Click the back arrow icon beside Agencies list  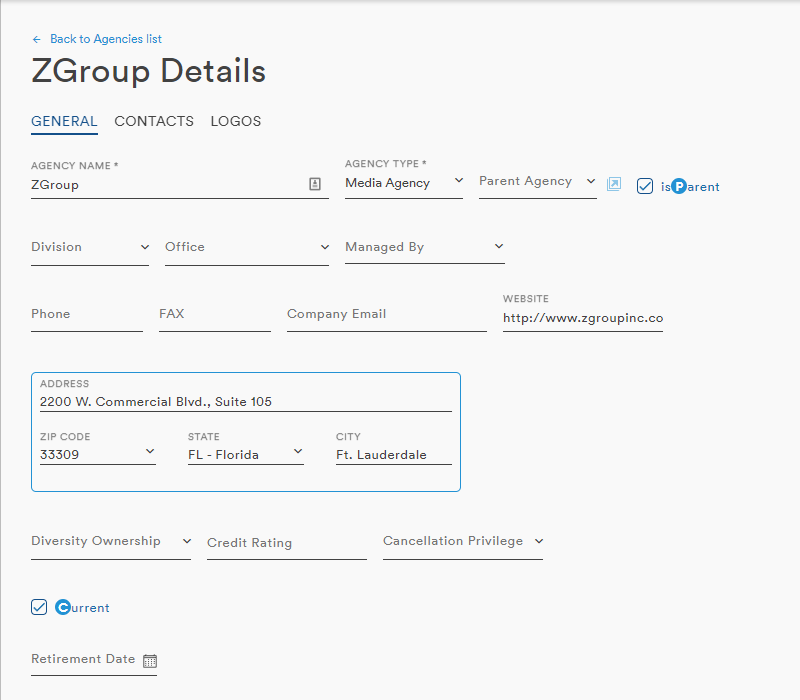[36, 39]
